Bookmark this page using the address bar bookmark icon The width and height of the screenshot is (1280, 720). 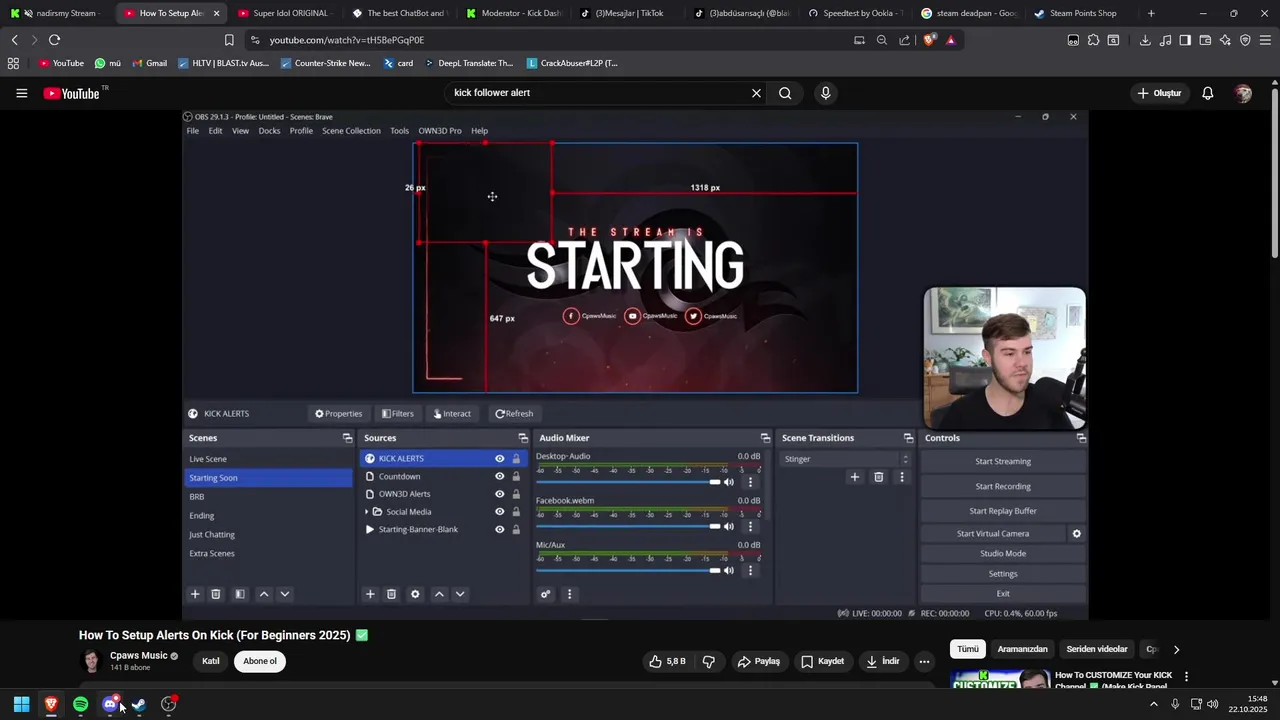point(229,40)
